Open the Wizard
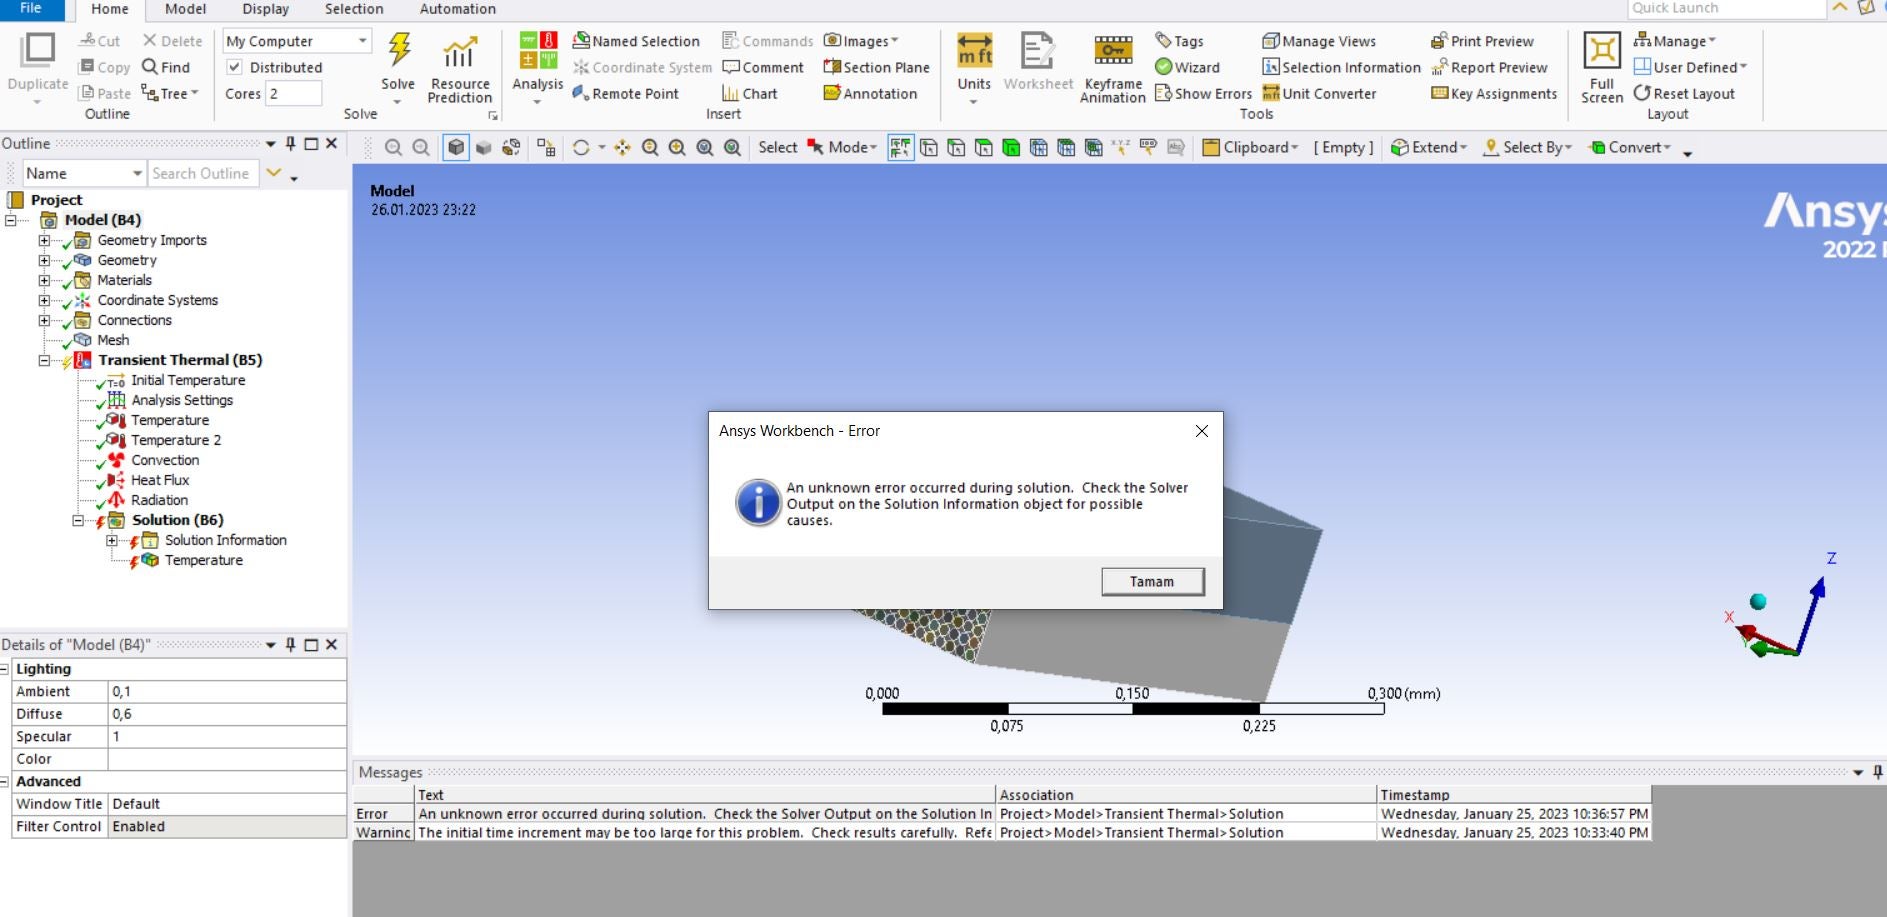This screenshot has width=1887, height=917. [x=1187, y=67]
